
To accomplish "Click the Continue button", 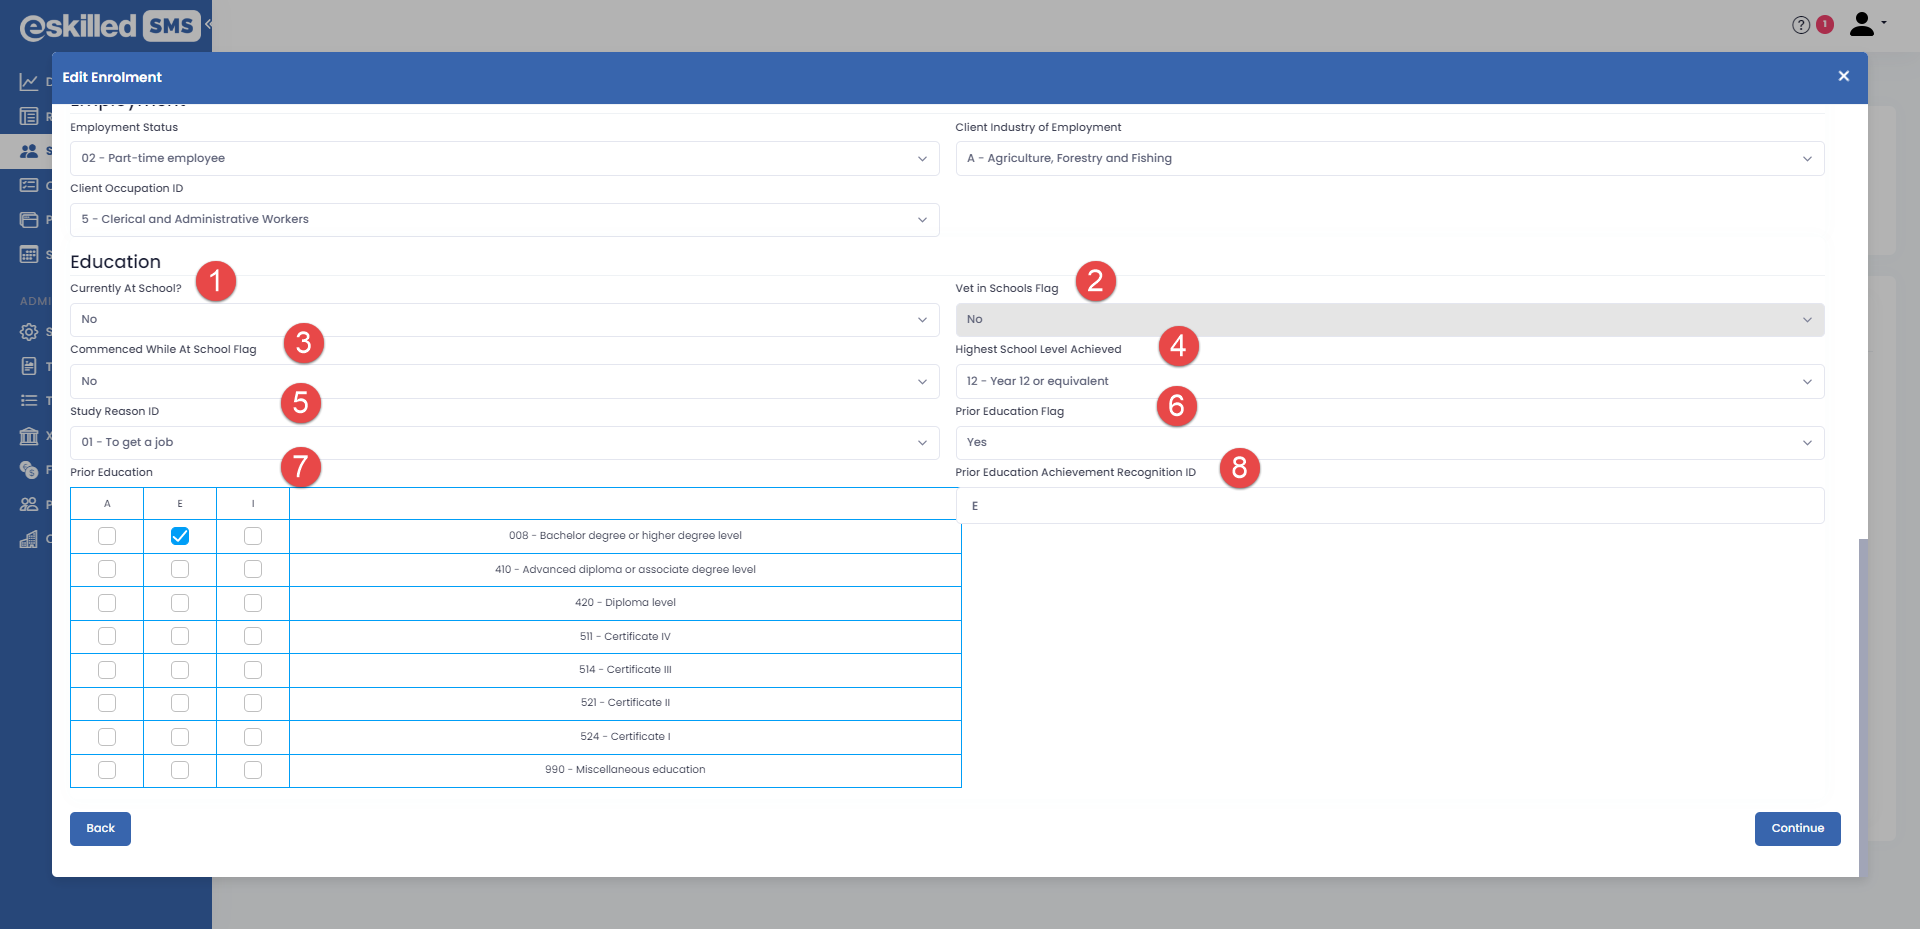I will [1797, 828].
